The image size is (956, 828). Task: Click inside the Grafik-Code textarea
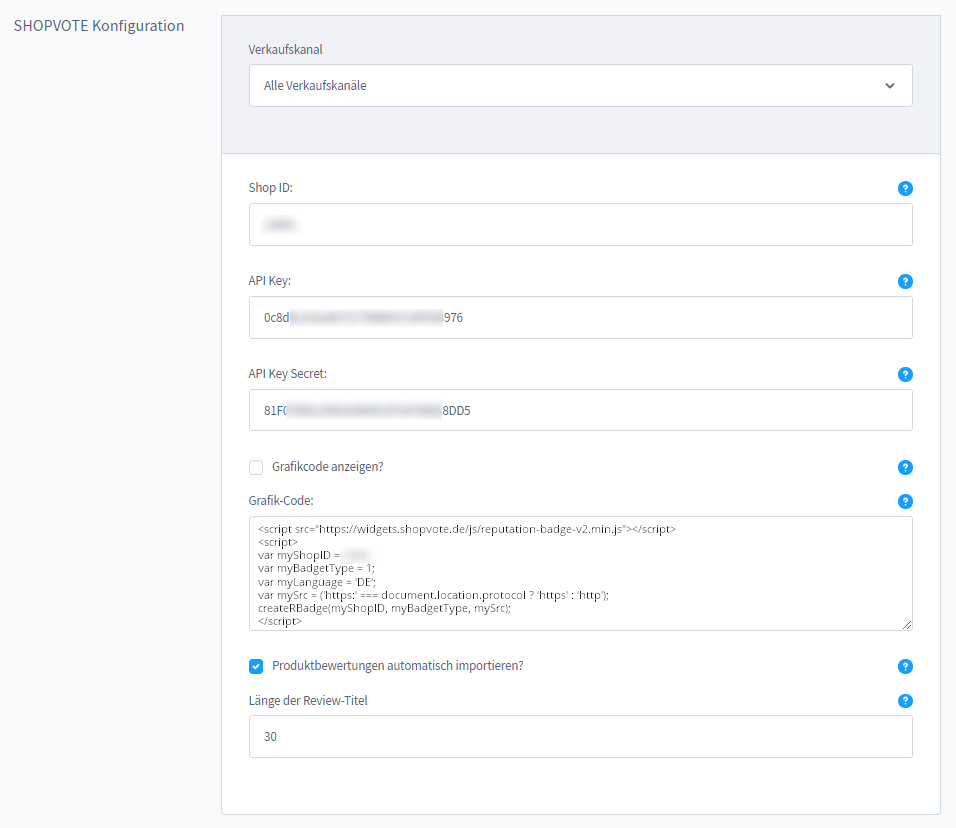tap(580, 573)
